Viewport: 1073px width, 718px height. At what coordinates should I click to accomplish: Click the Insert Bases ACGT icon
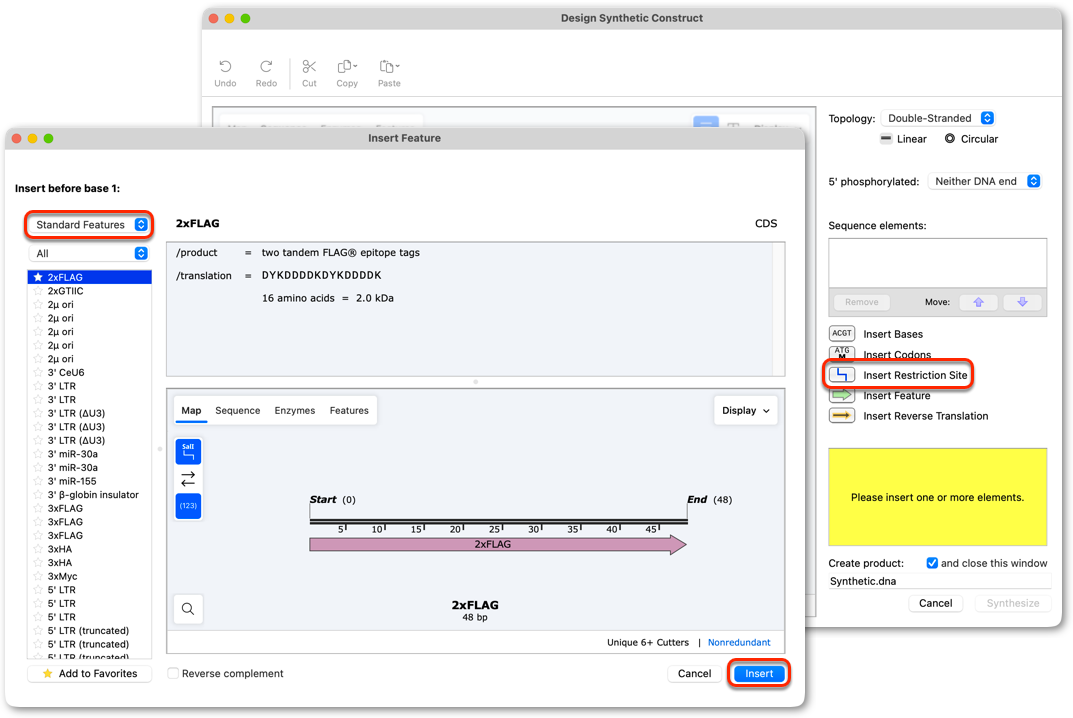click(x=842, y=333)
